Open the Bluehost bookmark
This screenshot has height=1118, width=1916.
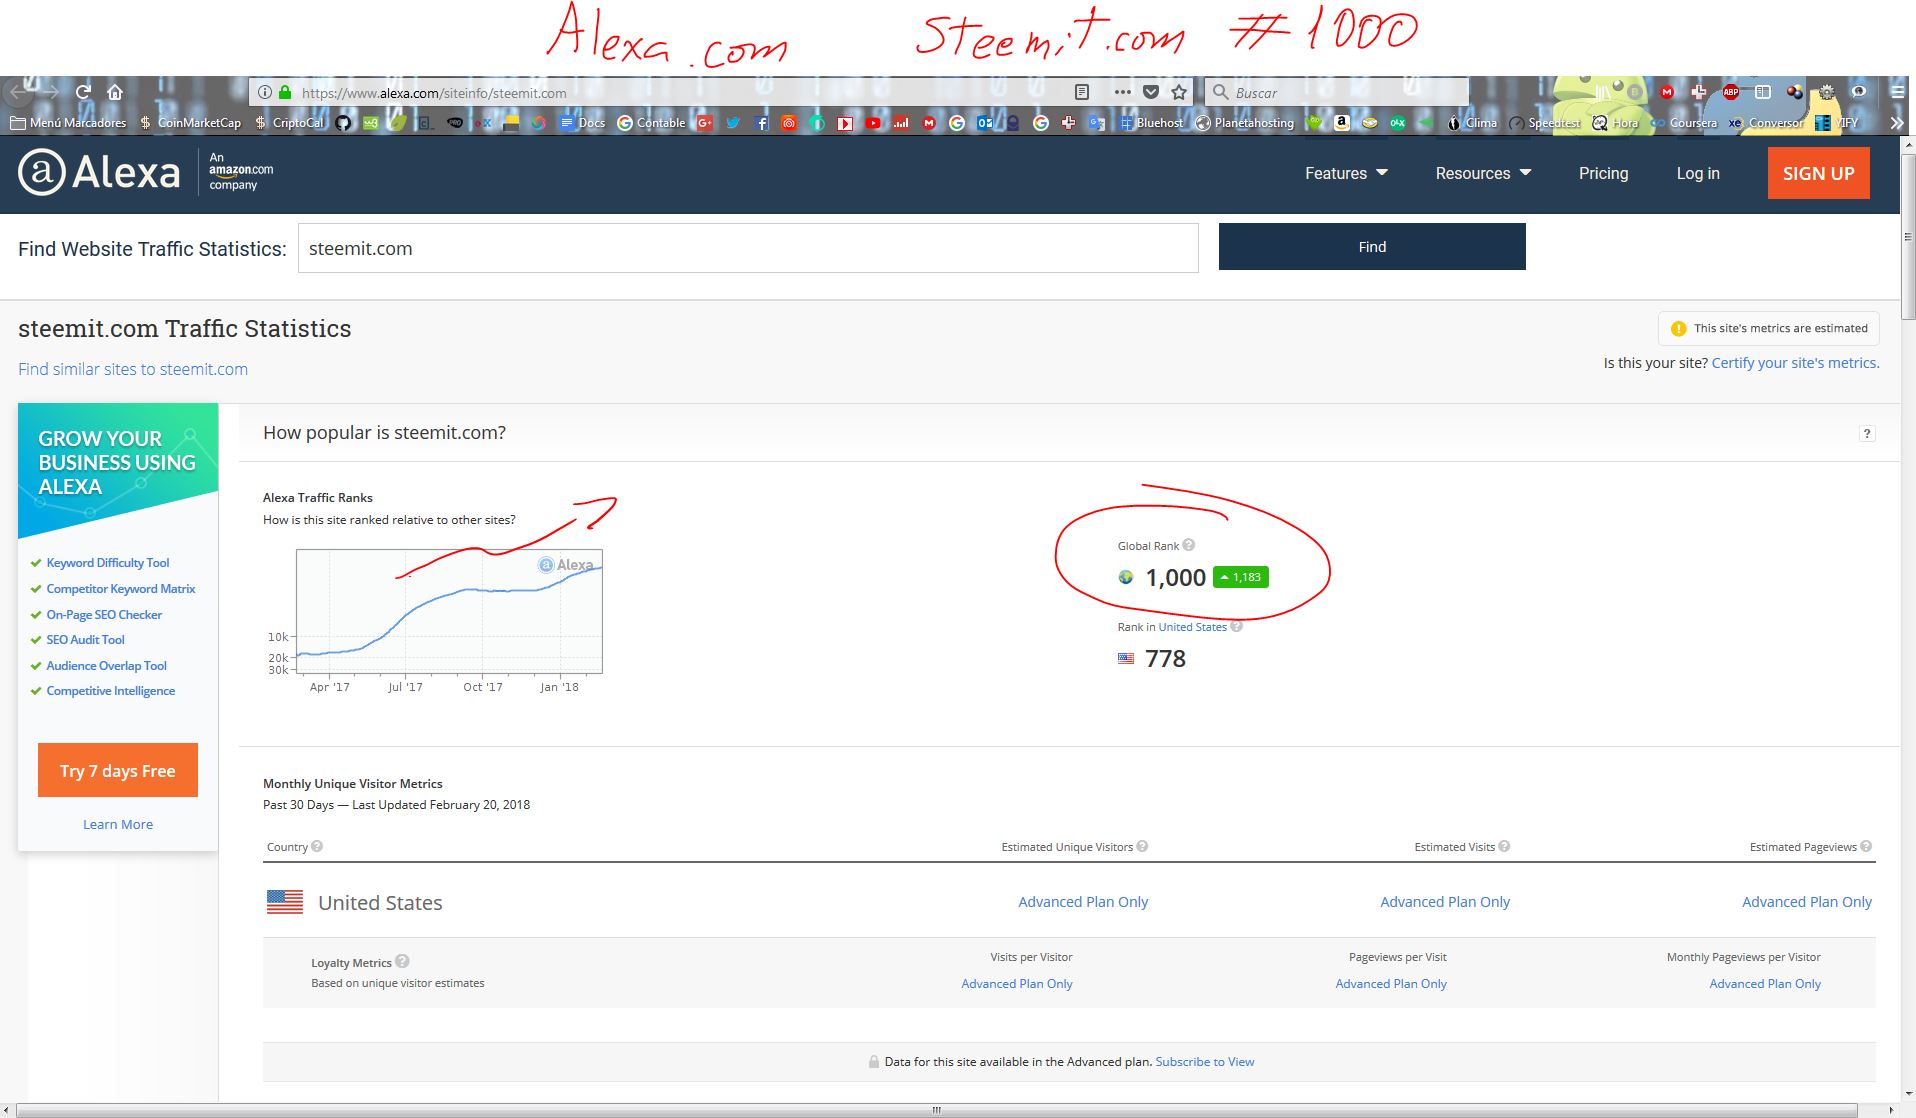coord(1152,123)
